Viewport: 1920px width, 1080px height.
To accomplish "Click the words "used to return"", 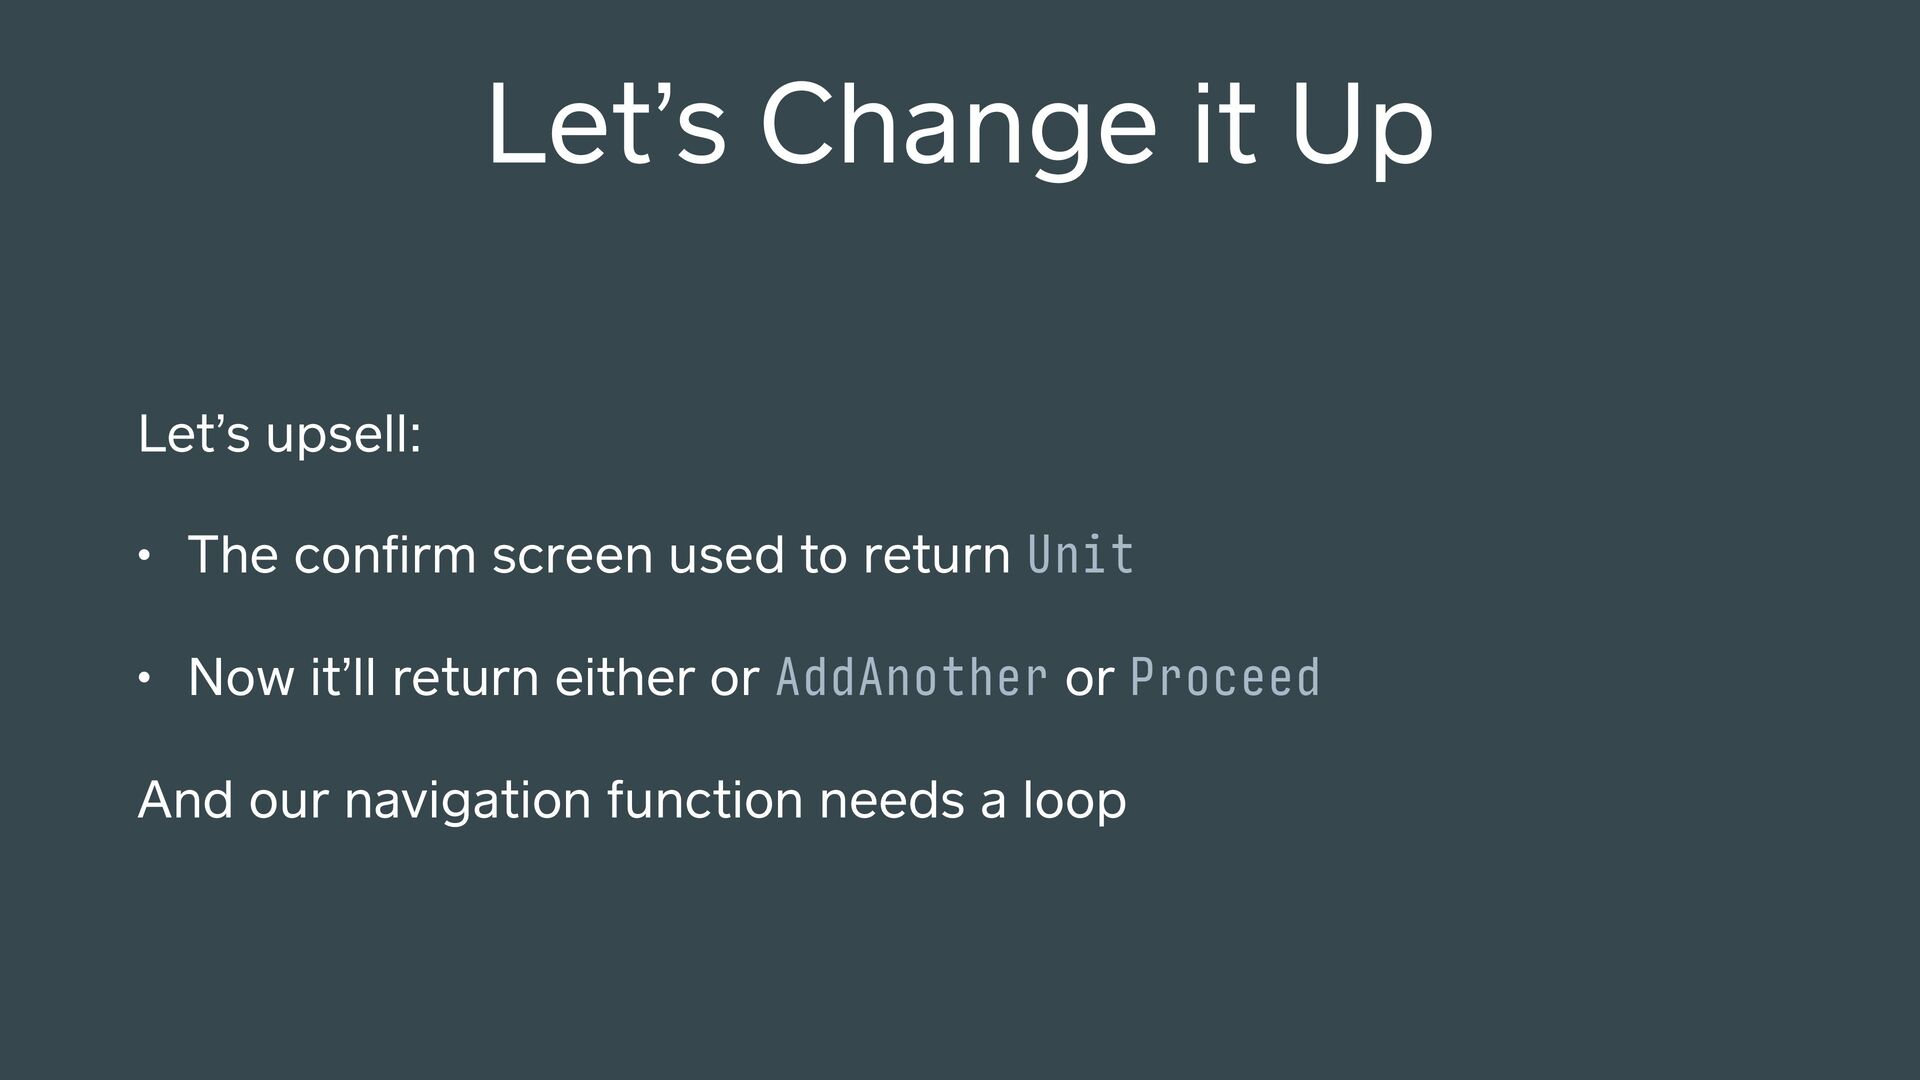I will 840,555.
